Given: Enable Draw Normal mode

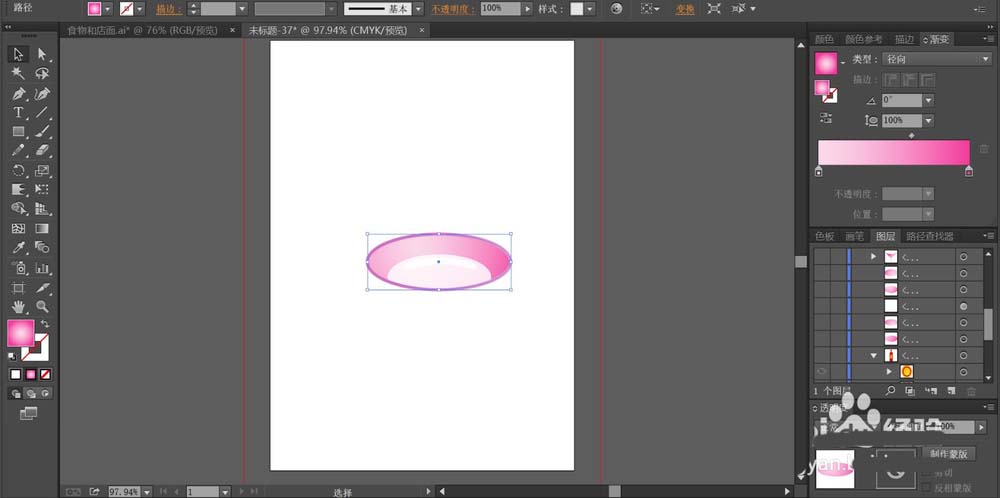Looking at the screenshot, I should click(17, 393).
